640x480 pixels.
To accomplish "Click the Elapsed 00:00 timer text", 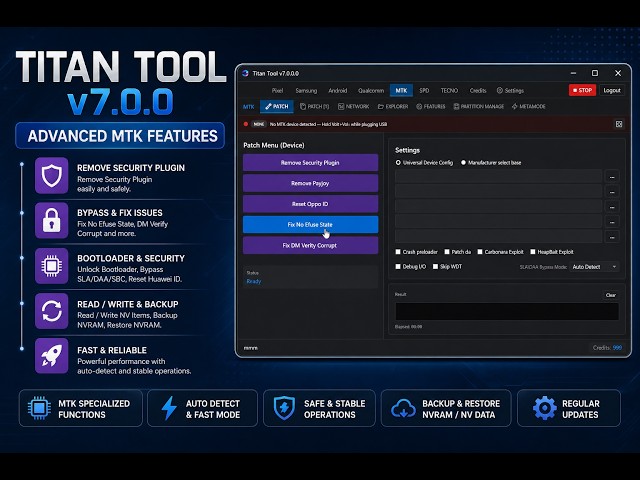I will coord(409,327).
